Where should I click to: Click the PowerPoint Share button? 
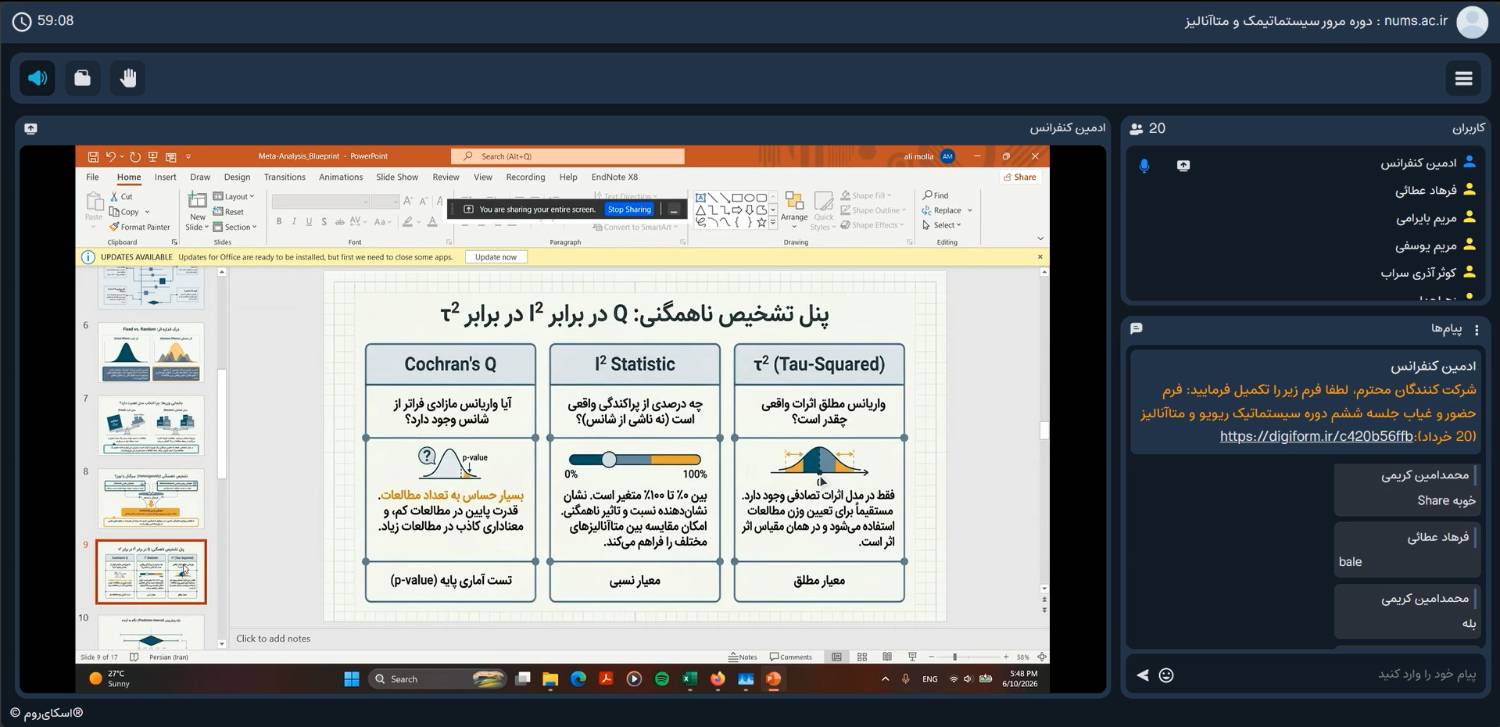tap(1020, 177)
